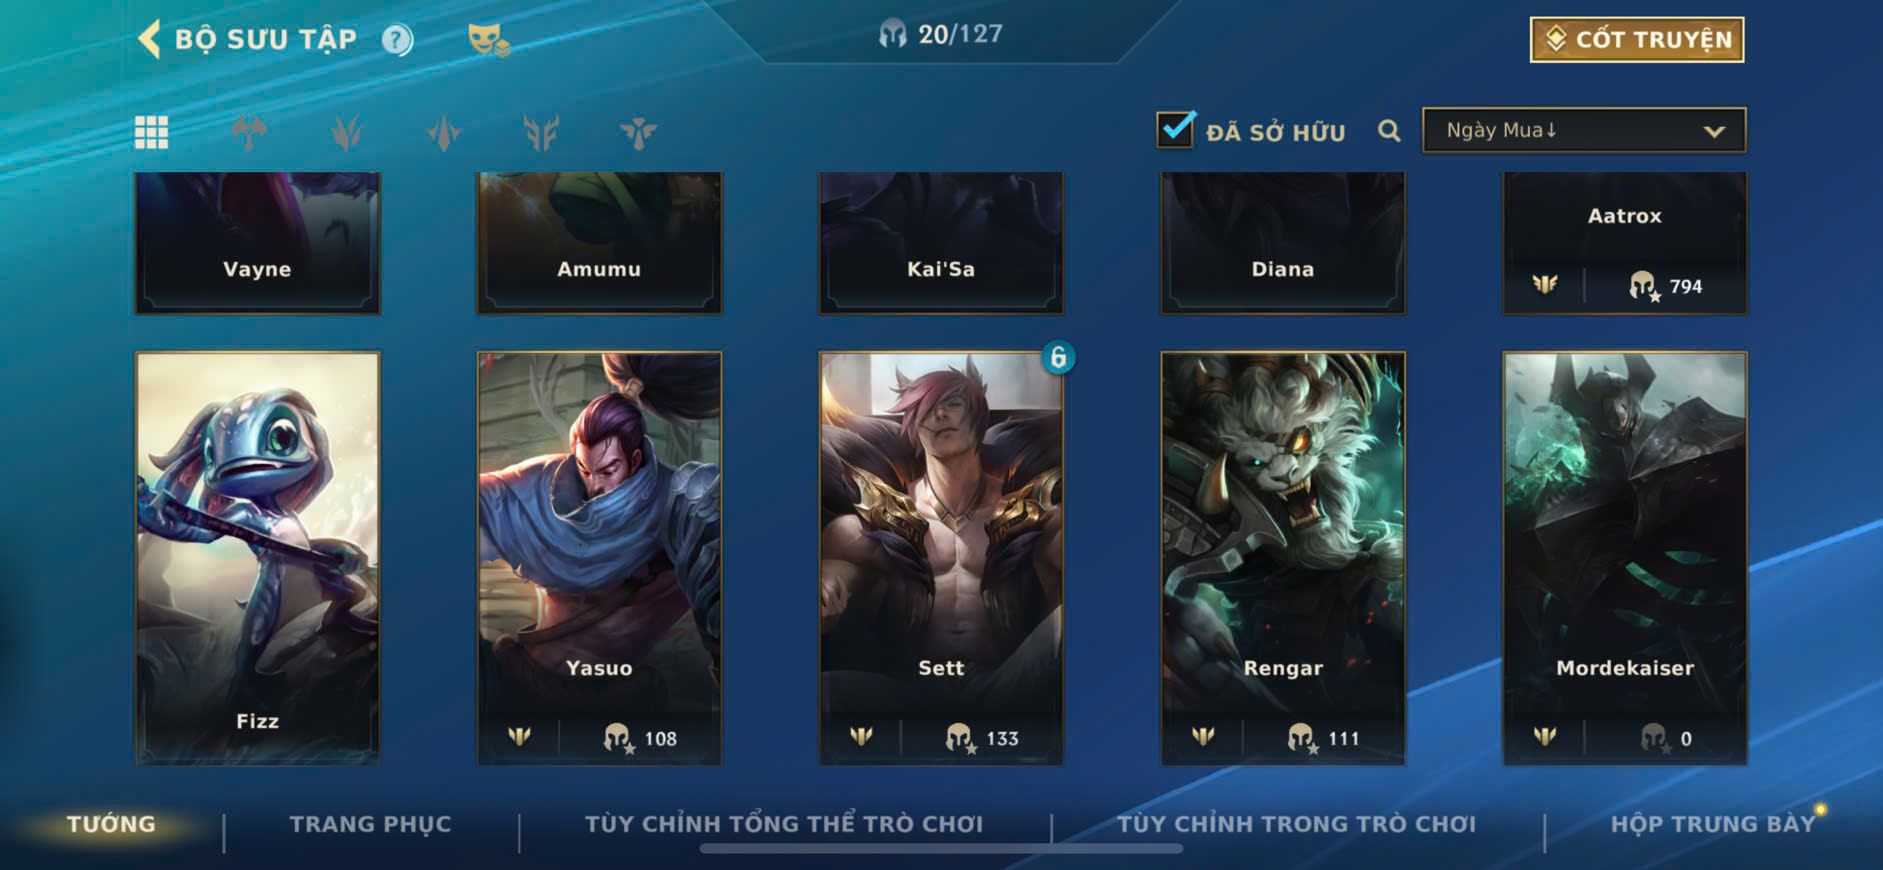
Task: Open the Hộp Trưng Bày tab
Action: tap(1713, 824)
